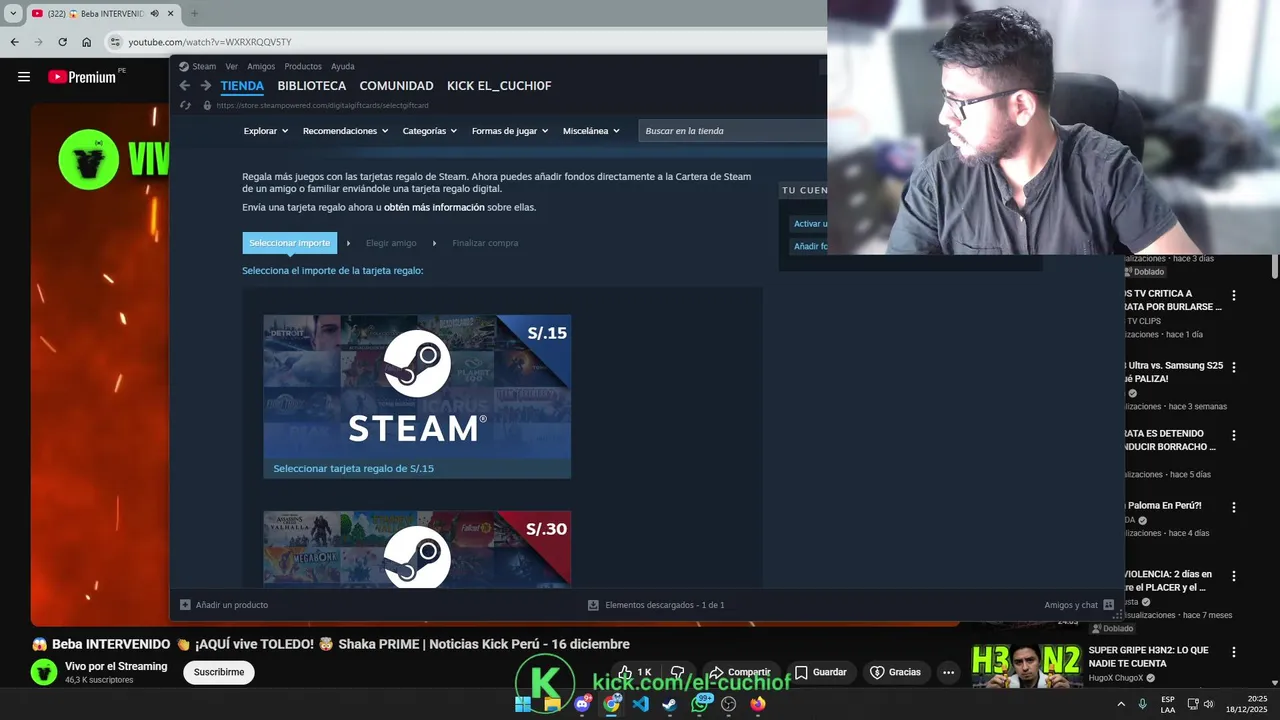This screenshot has height=720, width=1280.
Task: Open the Discord taskbar icon
Action: tap(582, 704)
